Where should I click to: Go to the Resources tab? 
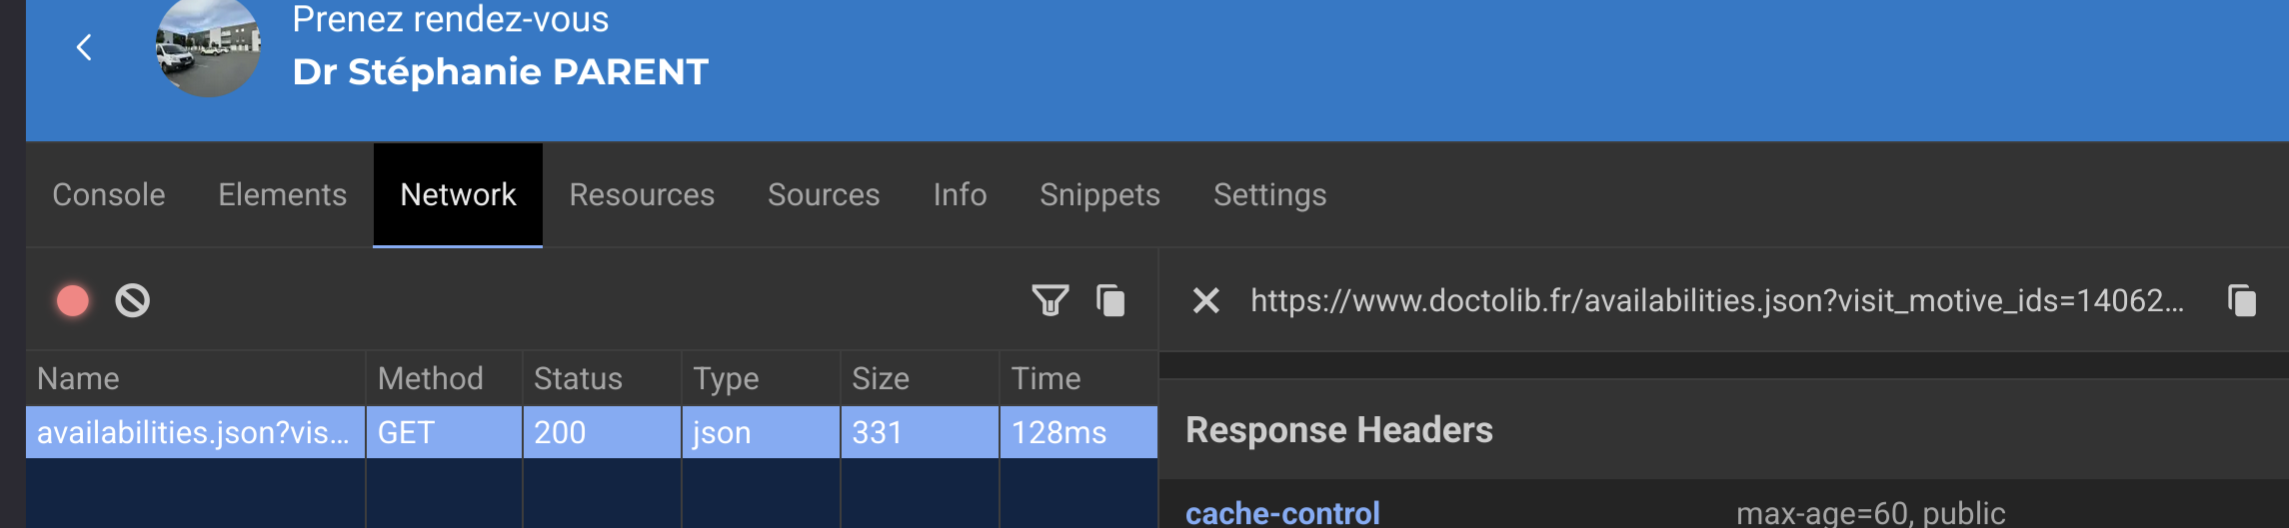642,195
